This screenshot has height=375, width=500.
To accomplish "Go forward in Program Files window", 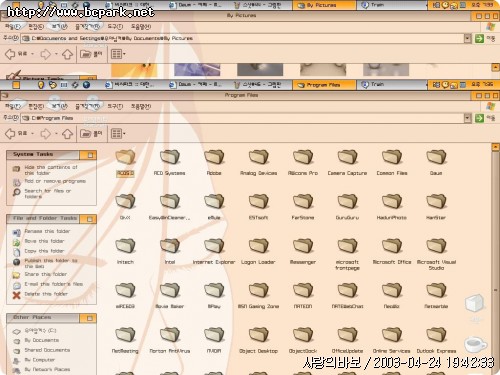I will pos(45,134).
